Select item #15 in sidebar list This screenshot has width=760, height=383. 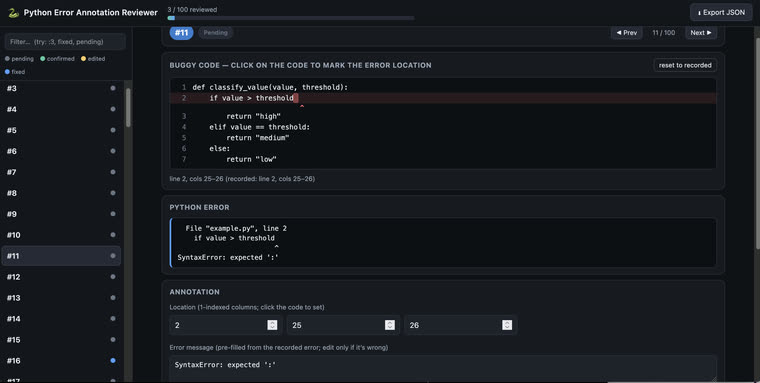pos(61,339)
